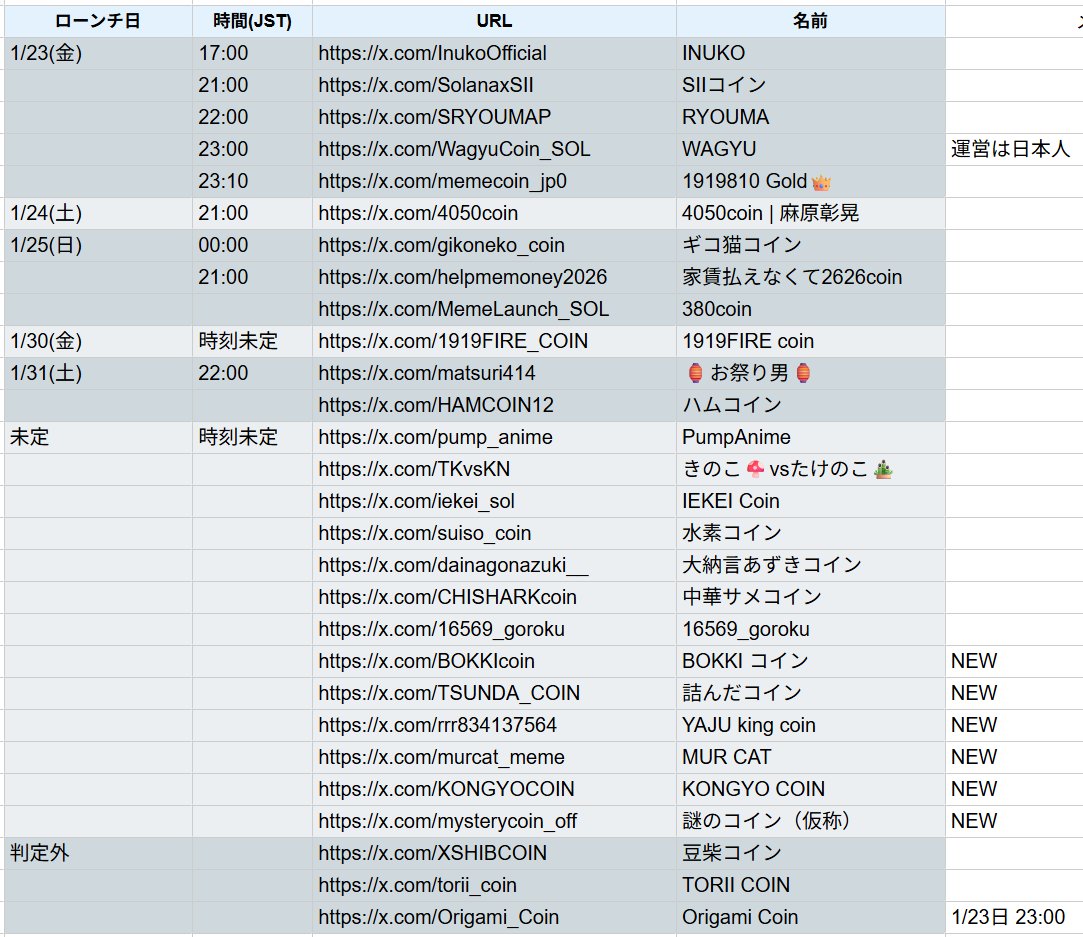Select the 1/31(土) date cell

pyautogui.click(x=98, y=373)
